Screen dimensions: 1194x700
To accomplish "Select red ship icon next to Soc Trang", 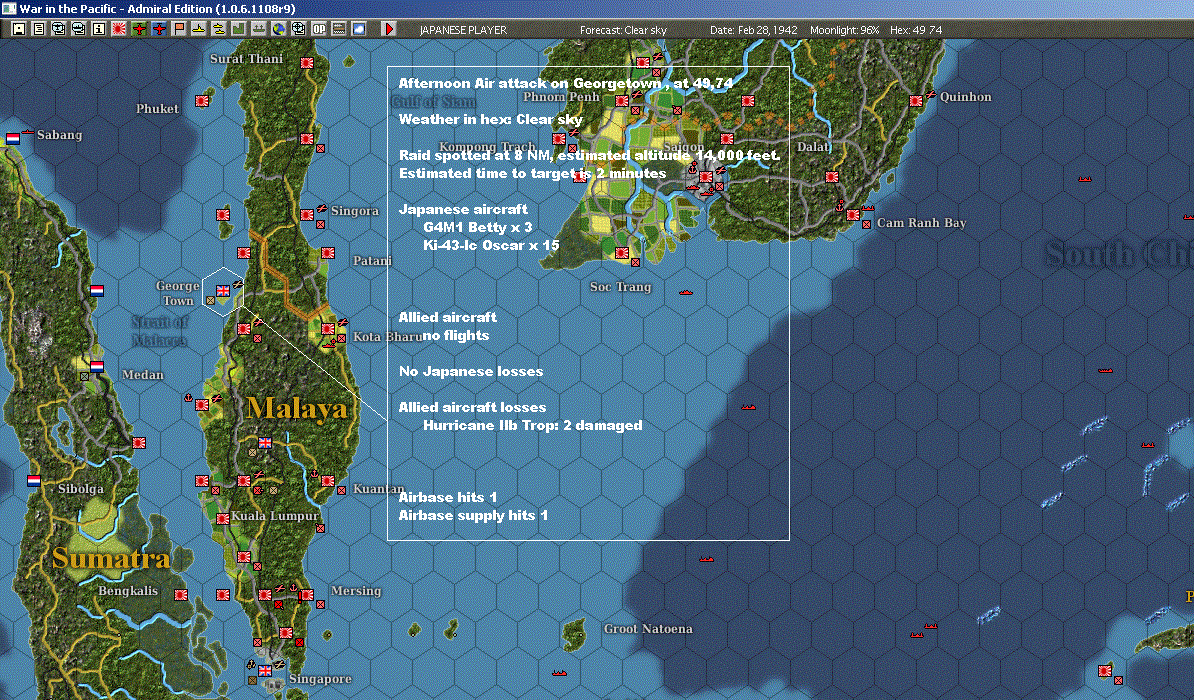I will pos(685,292).
